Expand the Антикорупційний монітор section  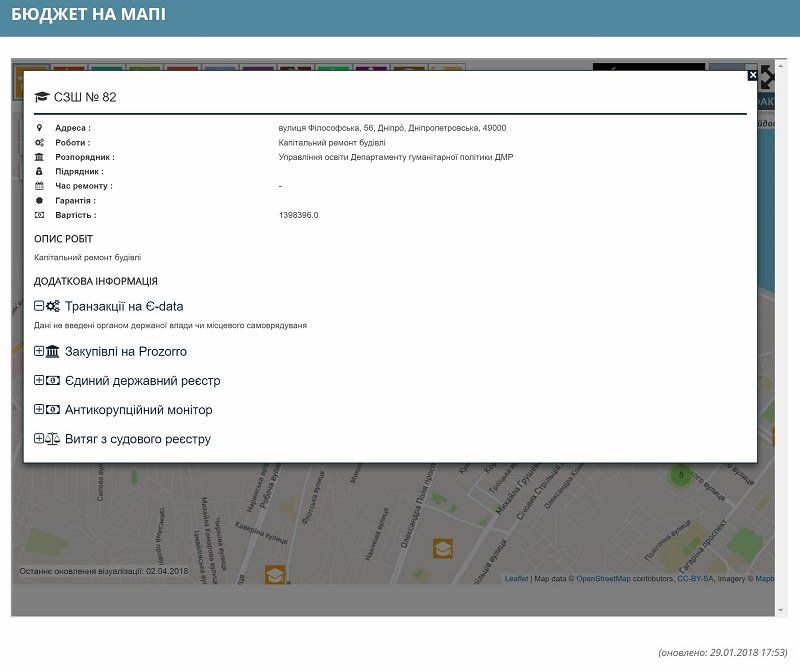point(39,410)
